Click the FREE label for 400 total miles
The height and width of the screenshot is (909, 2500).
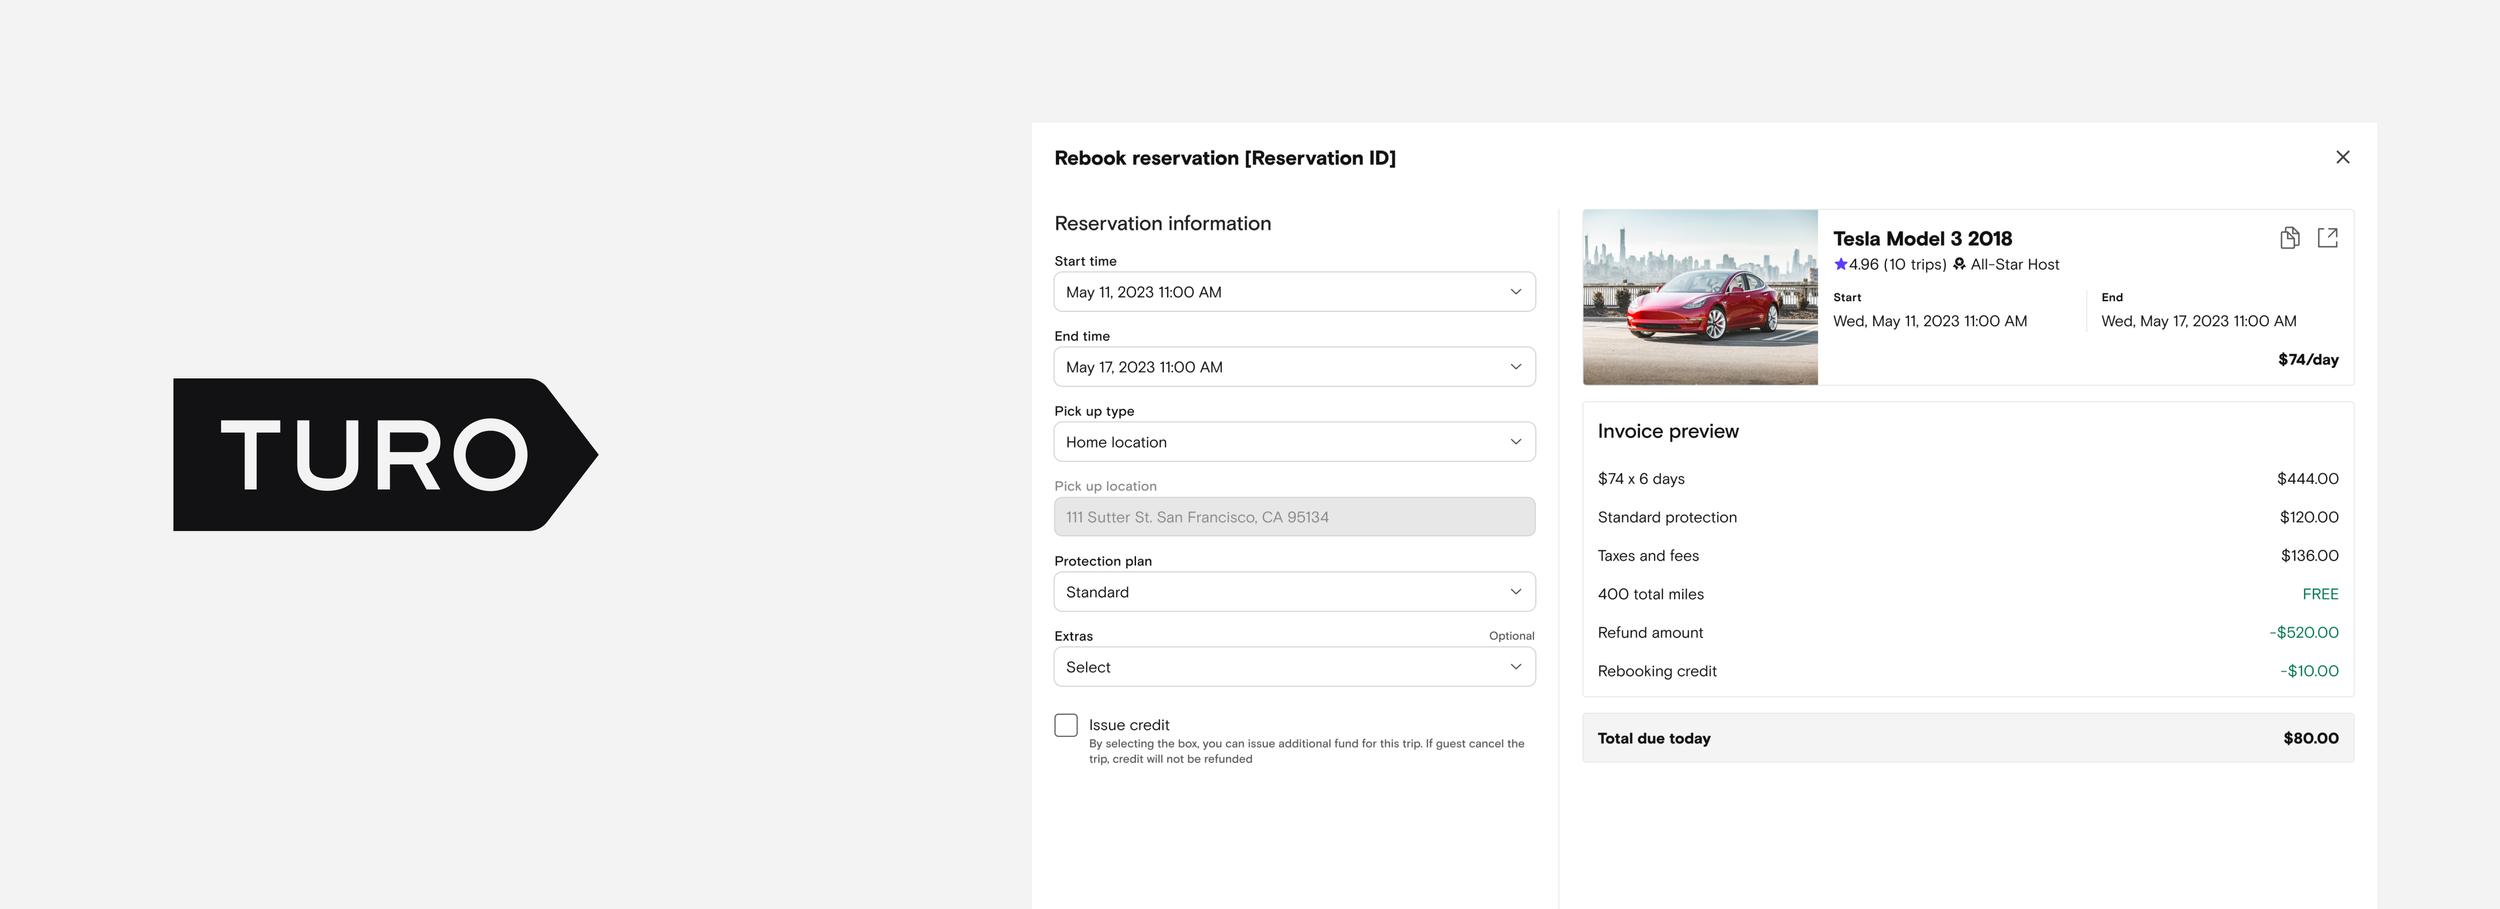[2320, 594]
